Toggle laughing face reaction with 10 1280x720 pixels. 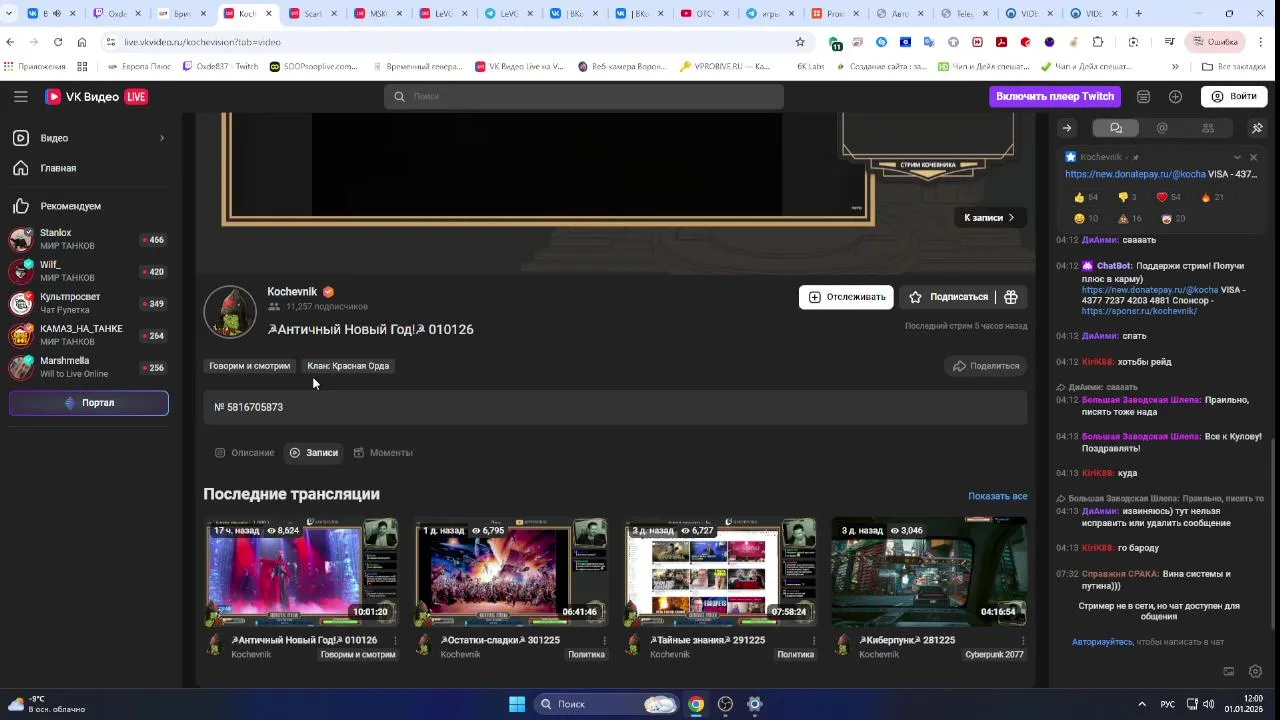click(x=1086, y=218)
